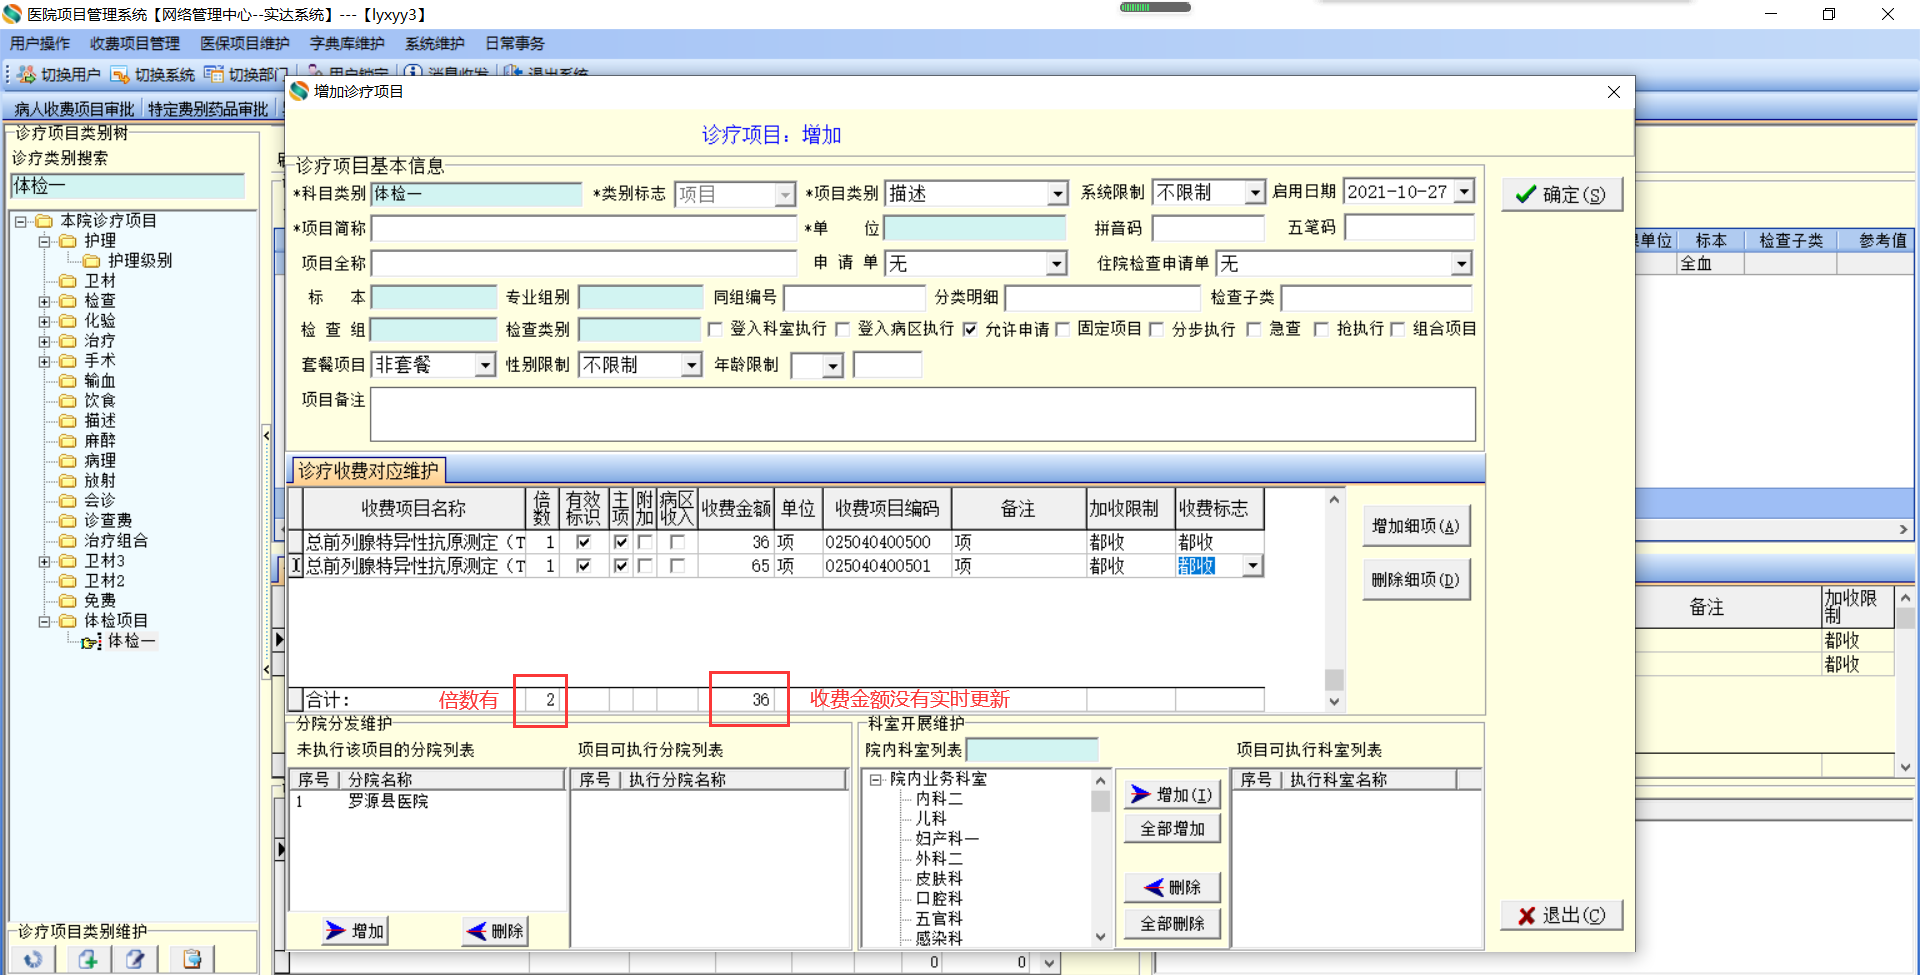
Task: Click the 护理 folder icon in tree
Action: click(x=68, y=241)
